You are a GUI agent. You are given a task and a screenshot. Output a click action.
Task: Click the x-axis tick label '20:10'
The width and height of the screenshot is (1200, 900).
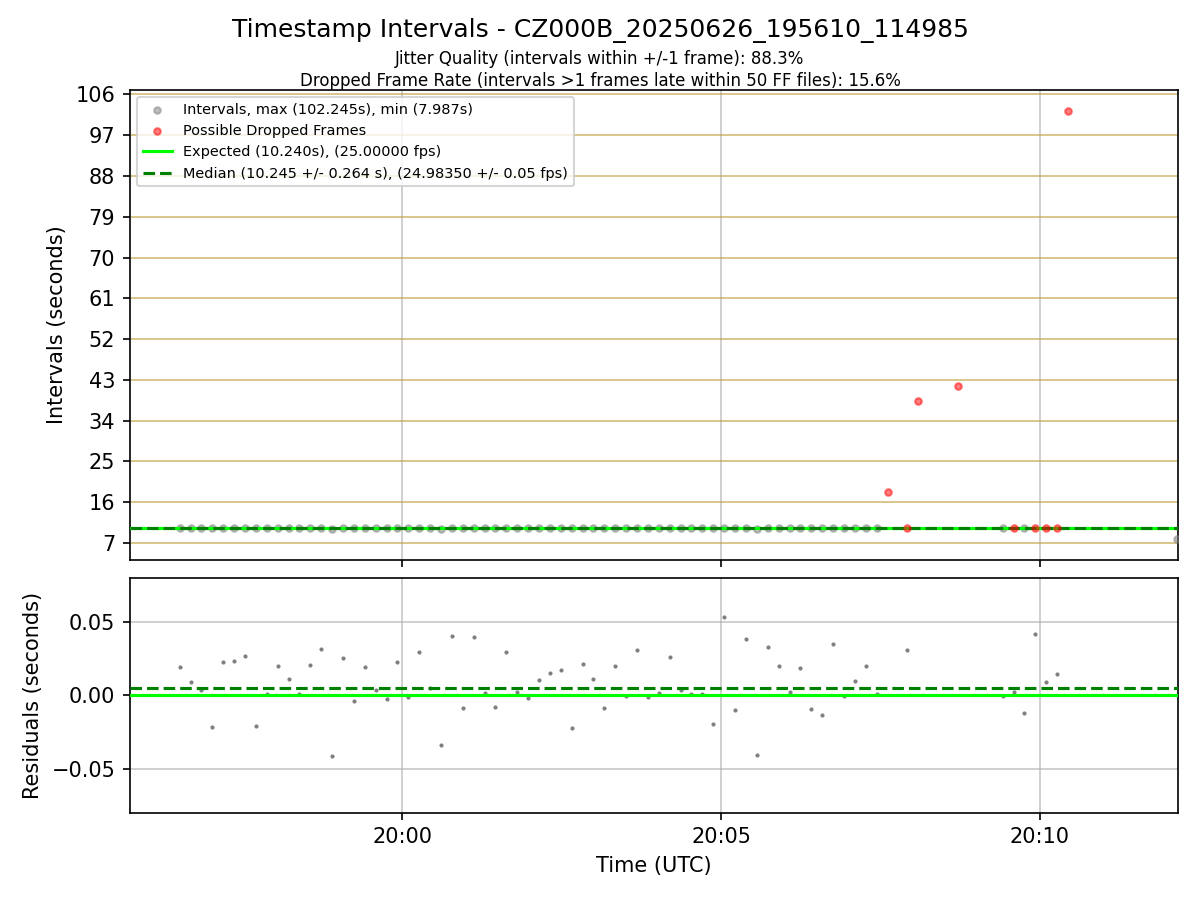(x=1039, y=834)
